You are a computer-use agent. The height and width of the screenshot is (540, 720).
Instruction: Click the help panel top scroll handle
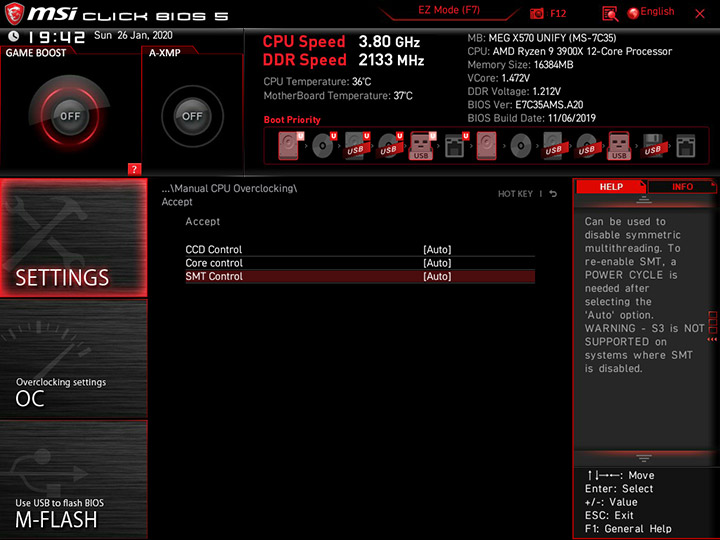coord(643,199)
